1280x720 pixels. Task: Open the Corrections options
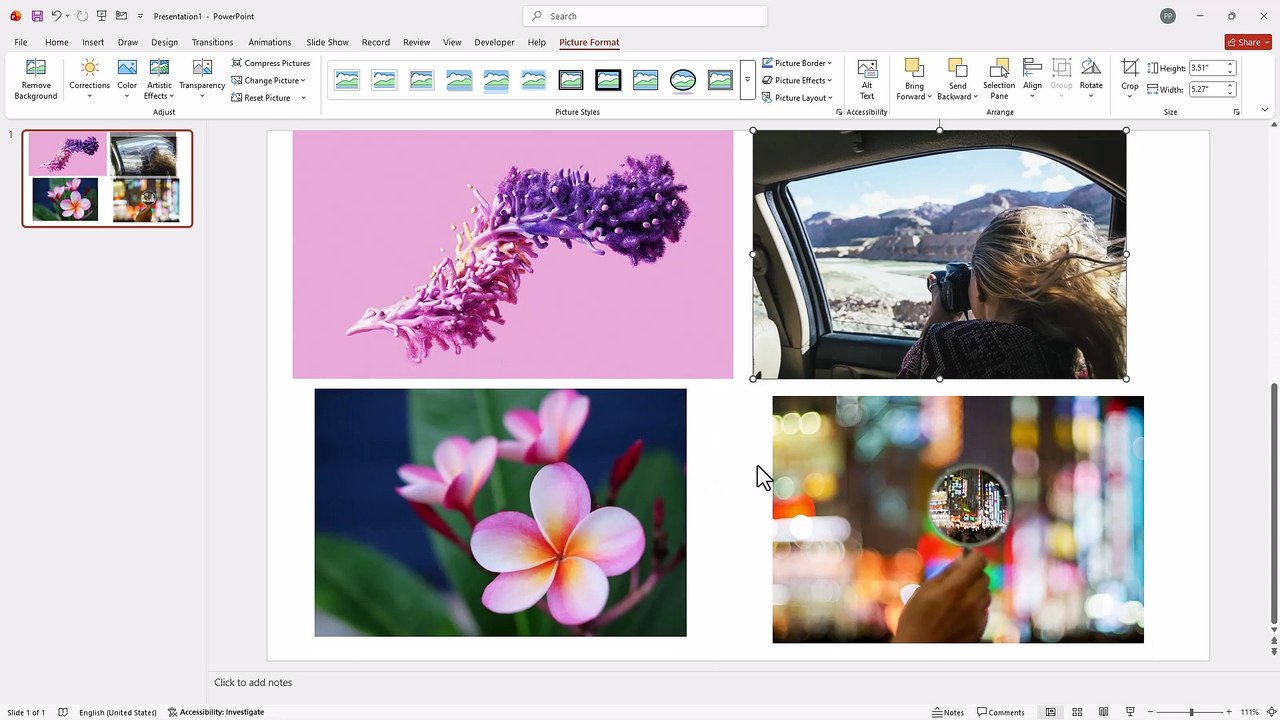[x=89, y=79]
